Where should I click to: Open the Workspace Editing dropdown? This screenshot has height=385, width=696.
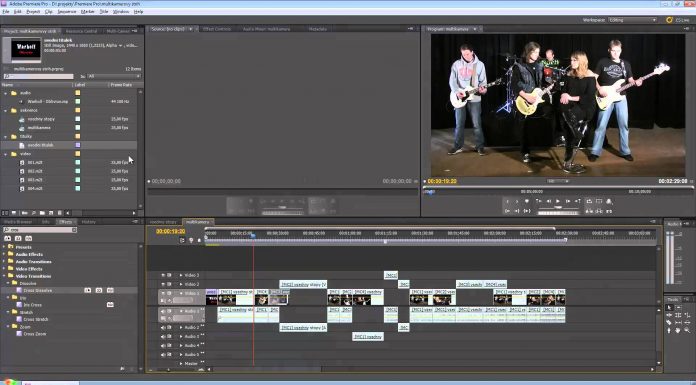coord(633,20)
